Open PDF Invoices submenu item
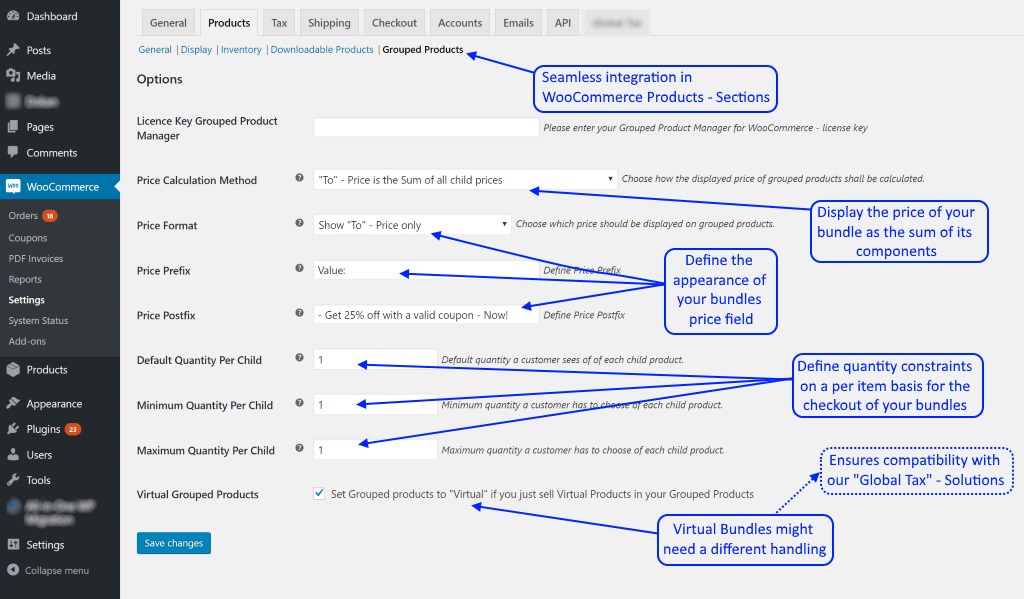The width and height of the screenshot is (1024, 599). pos(36,259)
